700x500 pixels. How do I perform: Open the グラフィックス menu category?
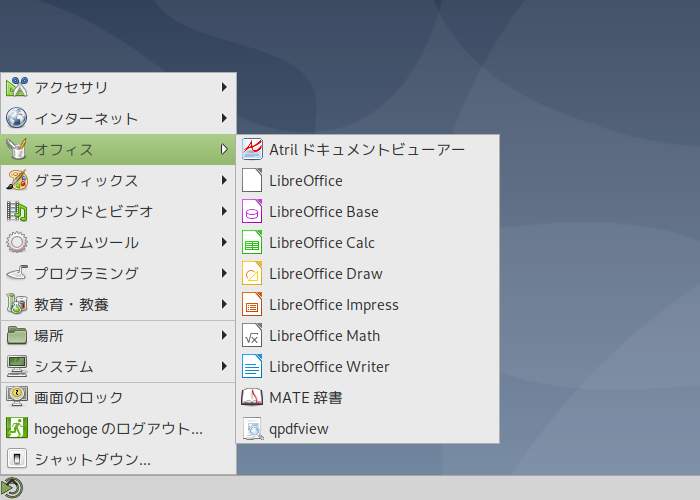point(118,180)
